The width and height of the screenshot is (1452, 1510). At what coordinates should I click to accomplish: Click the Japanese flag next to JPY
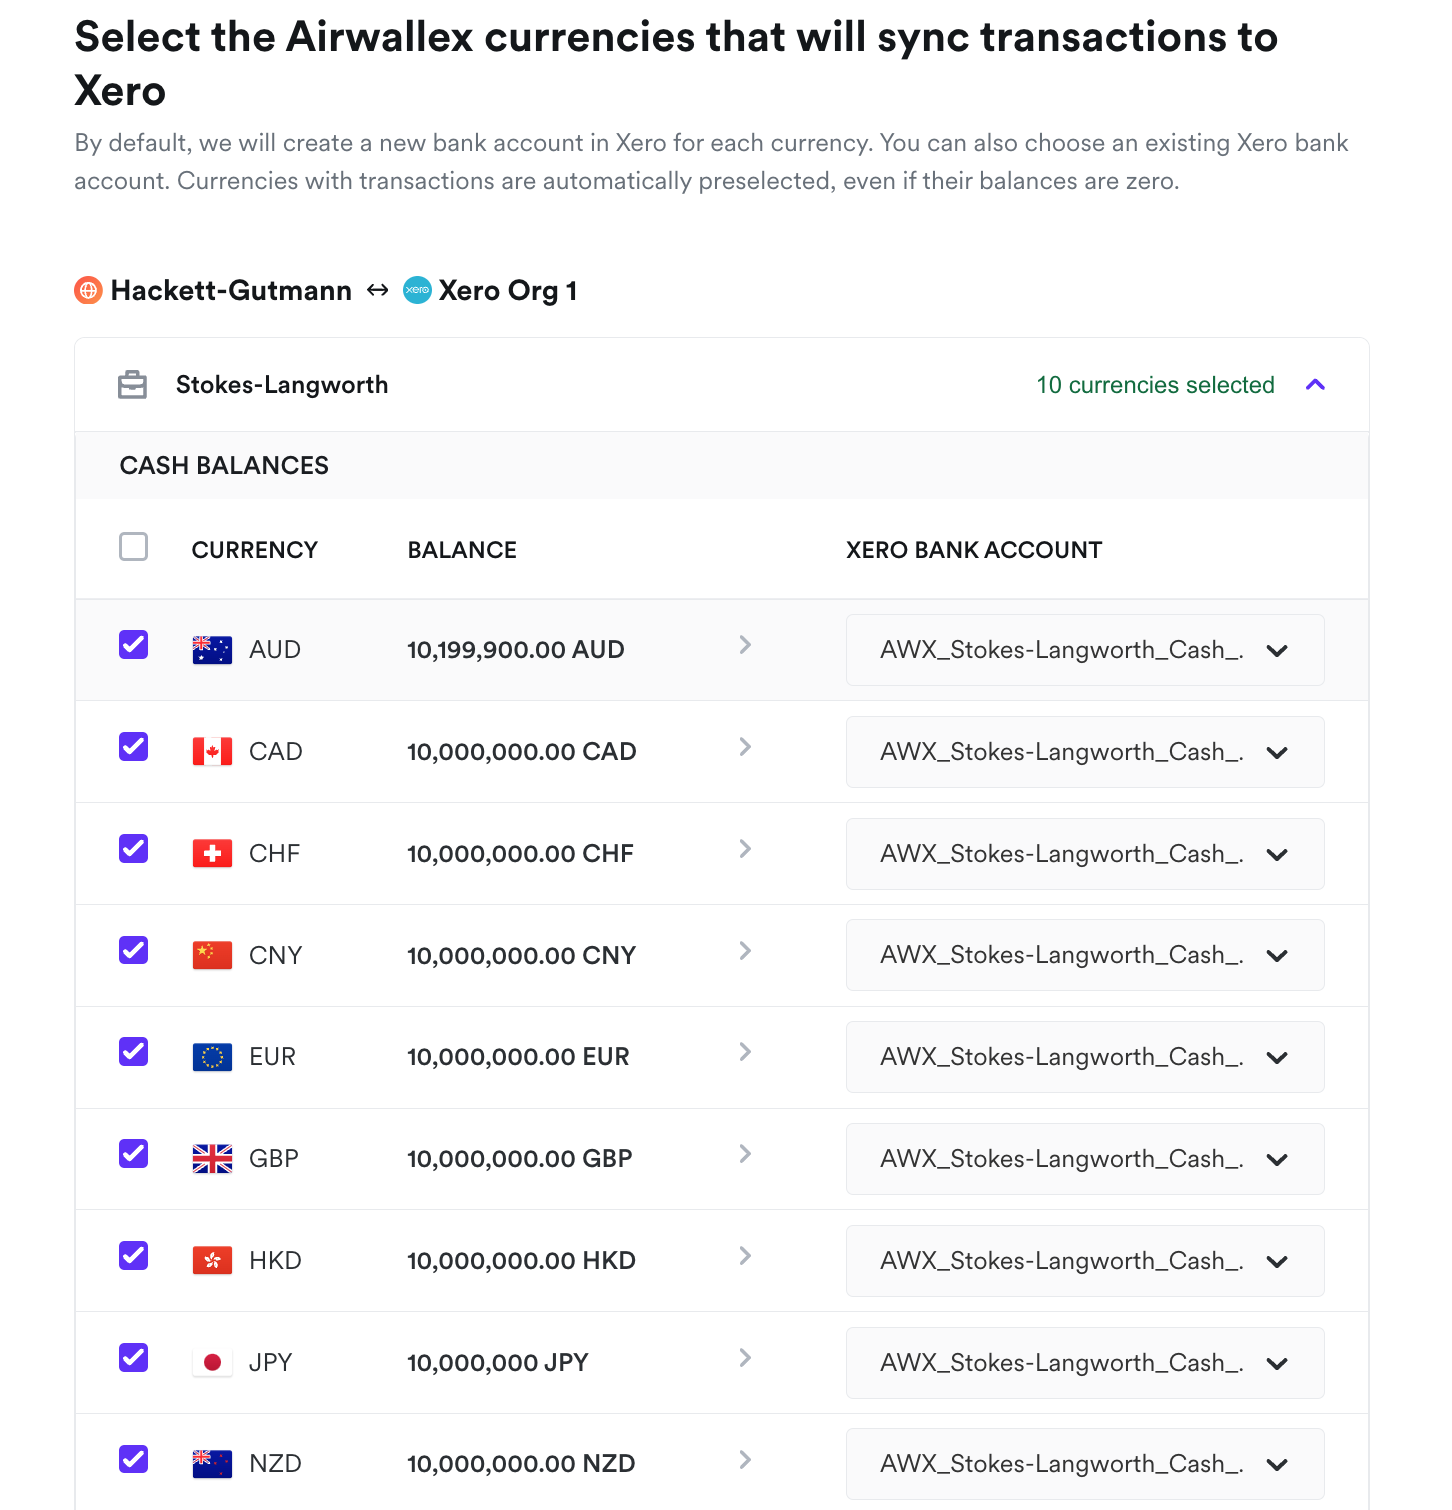(x=212, y=1363)
